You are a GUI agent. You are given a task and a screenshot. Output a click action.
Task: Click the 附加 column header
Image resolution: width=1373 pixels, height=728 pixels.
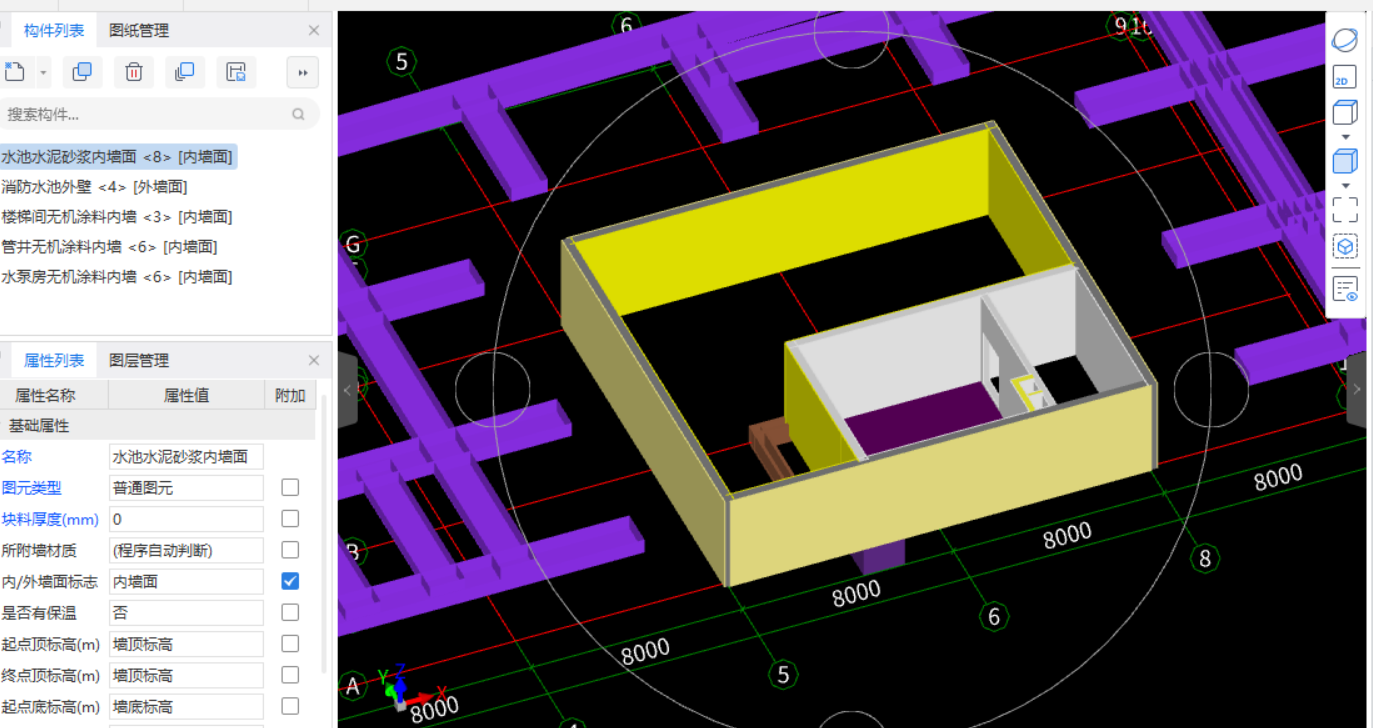click(290, 395)
